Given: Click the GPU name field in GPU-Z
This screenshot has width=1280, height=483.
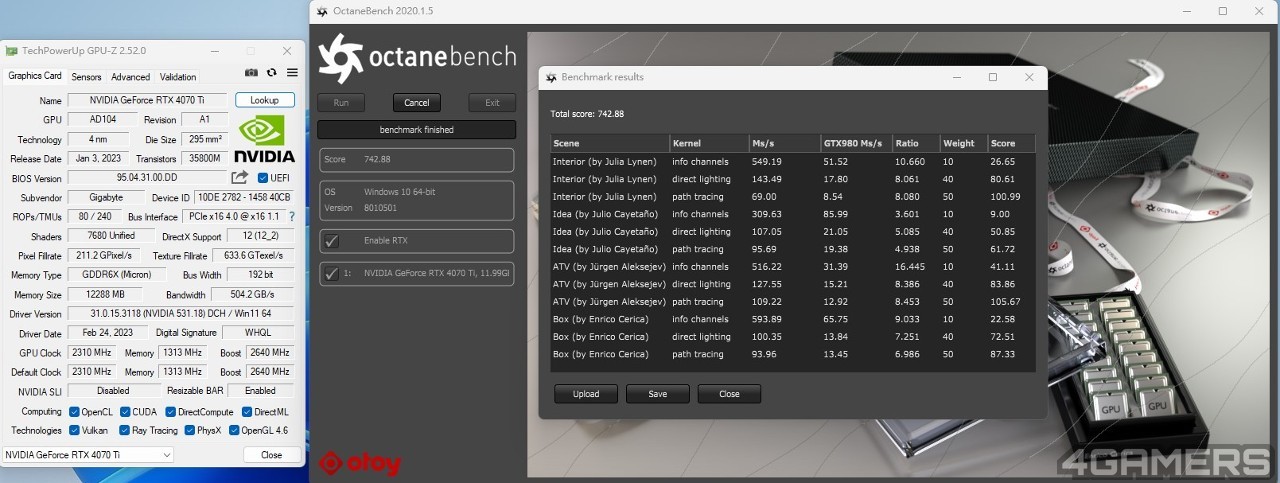Looking at the screenshot, I should [148, 100].
